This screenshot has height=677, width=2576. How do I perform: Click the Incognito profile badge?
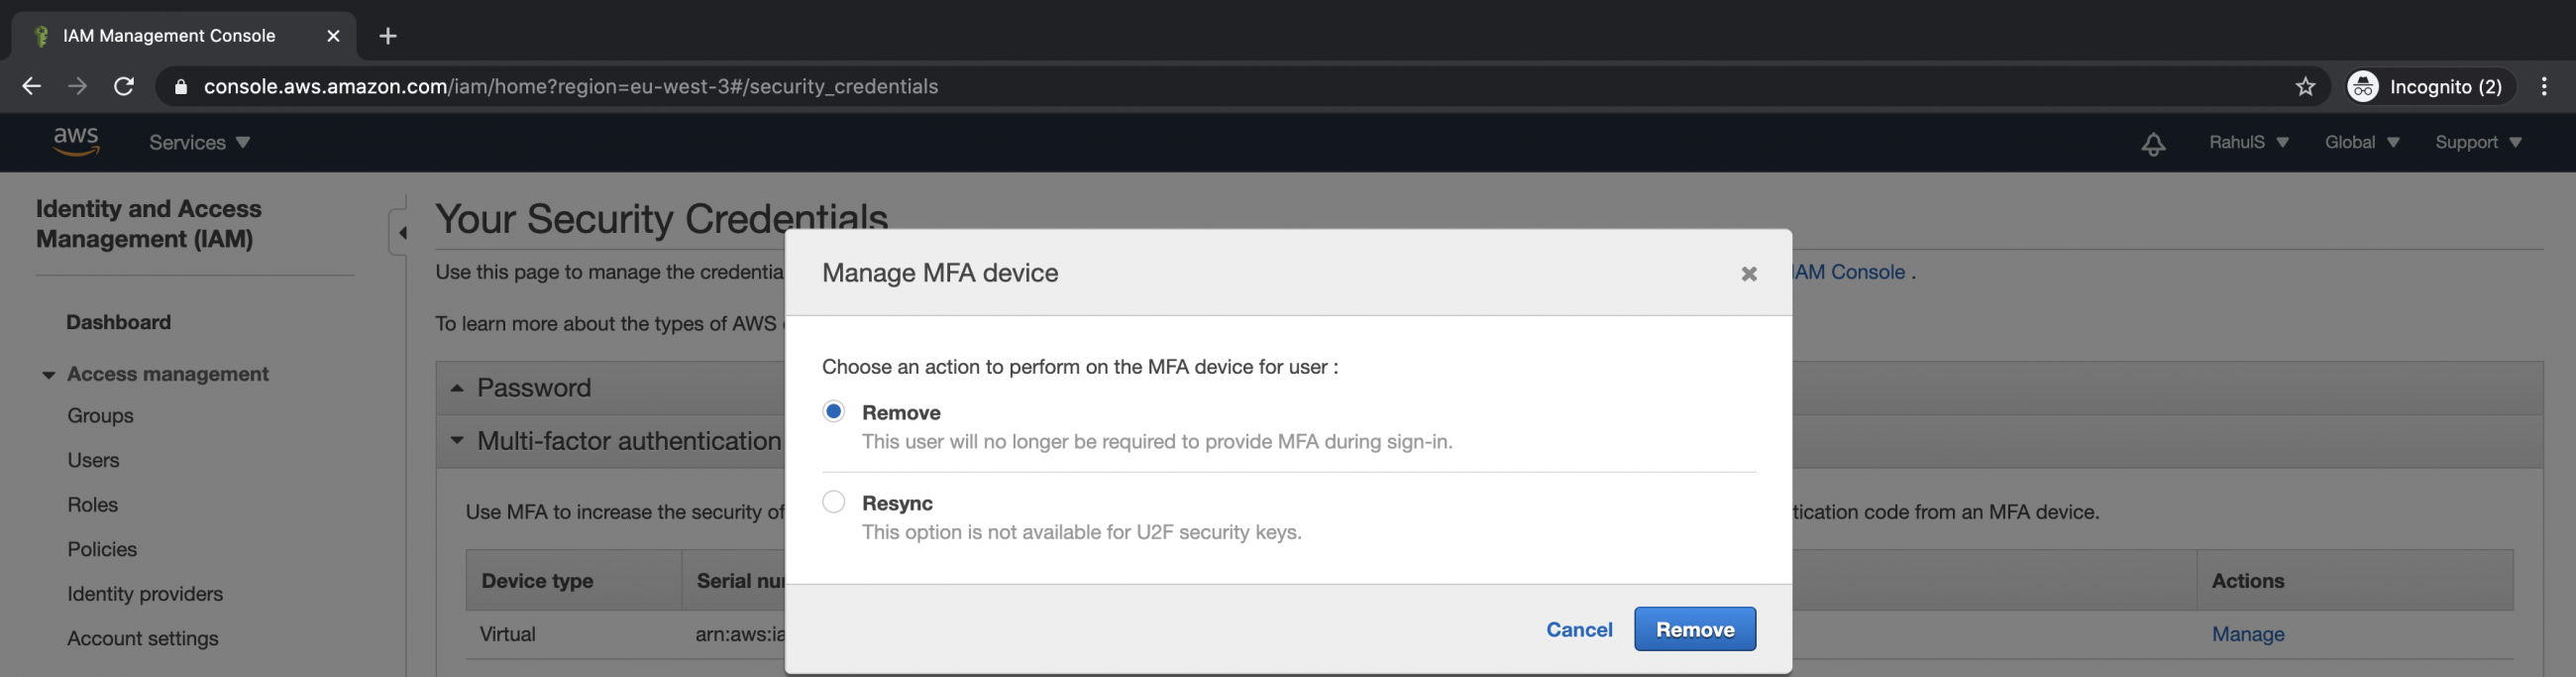point(2428,86)
